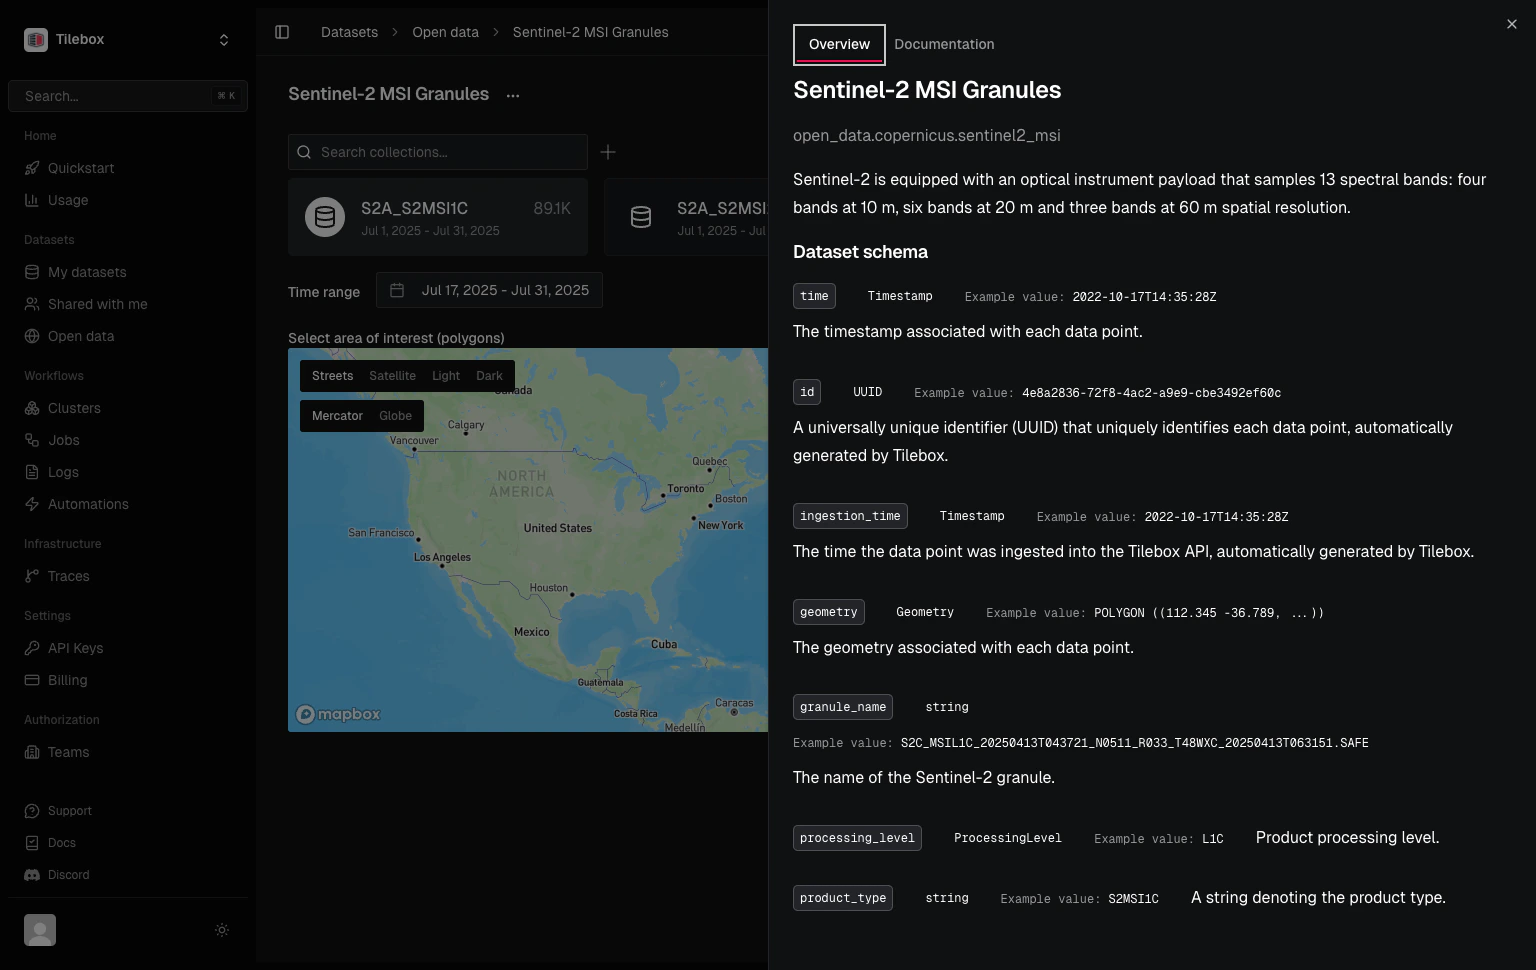The image size is (1536, 970).
Task: Click the Automations lightning icon
Action: click(32, 504)
